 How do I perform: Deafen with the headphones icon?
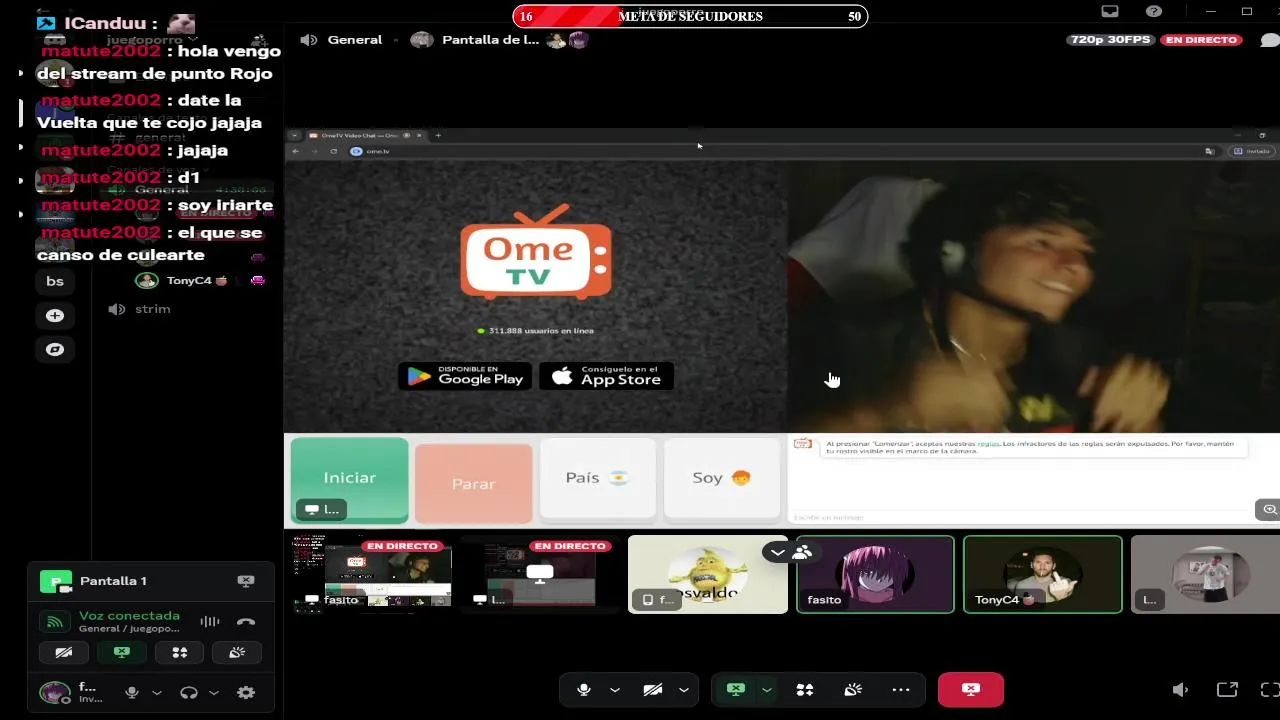[188, 692]
